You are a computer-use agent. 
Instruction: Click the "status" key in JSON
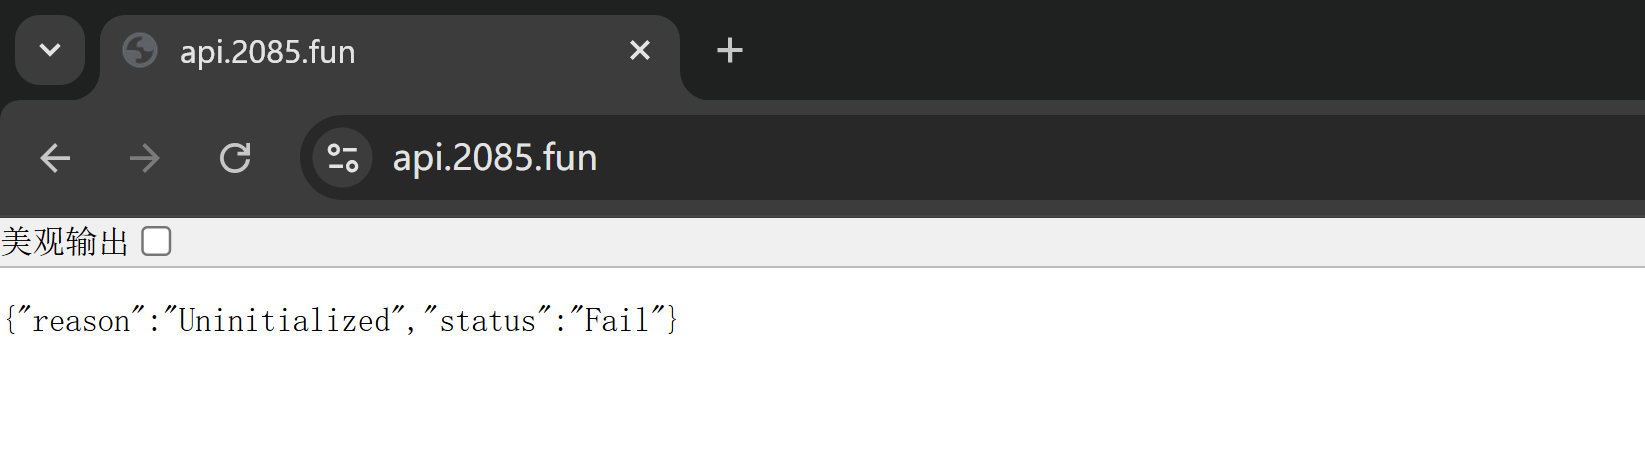pyautogui.click(x=488, y=321)
